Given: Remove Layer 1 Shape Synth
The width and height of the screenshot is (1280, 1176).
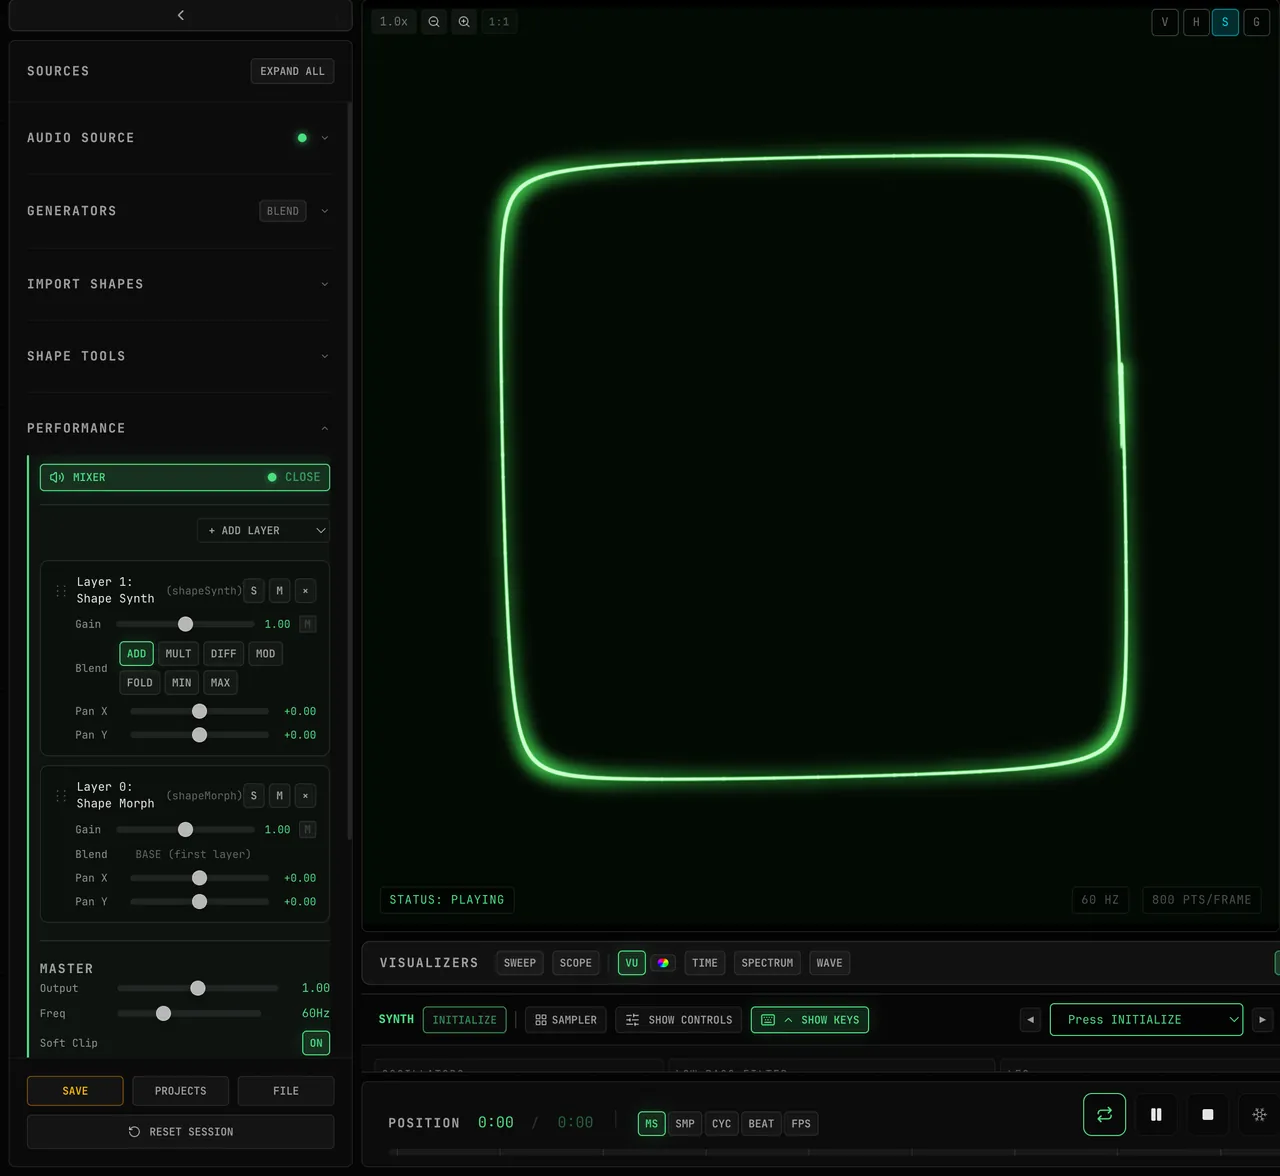Looking at the screenshot, I should pyautogui.click(x=306, y=591).
